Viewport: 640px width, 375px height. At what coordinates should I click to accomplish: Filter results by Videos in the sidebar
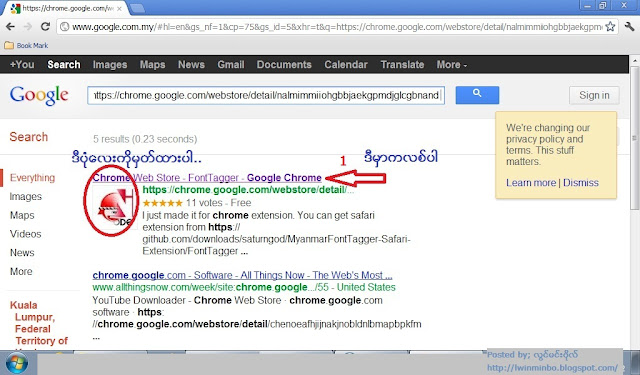[26, 234]
